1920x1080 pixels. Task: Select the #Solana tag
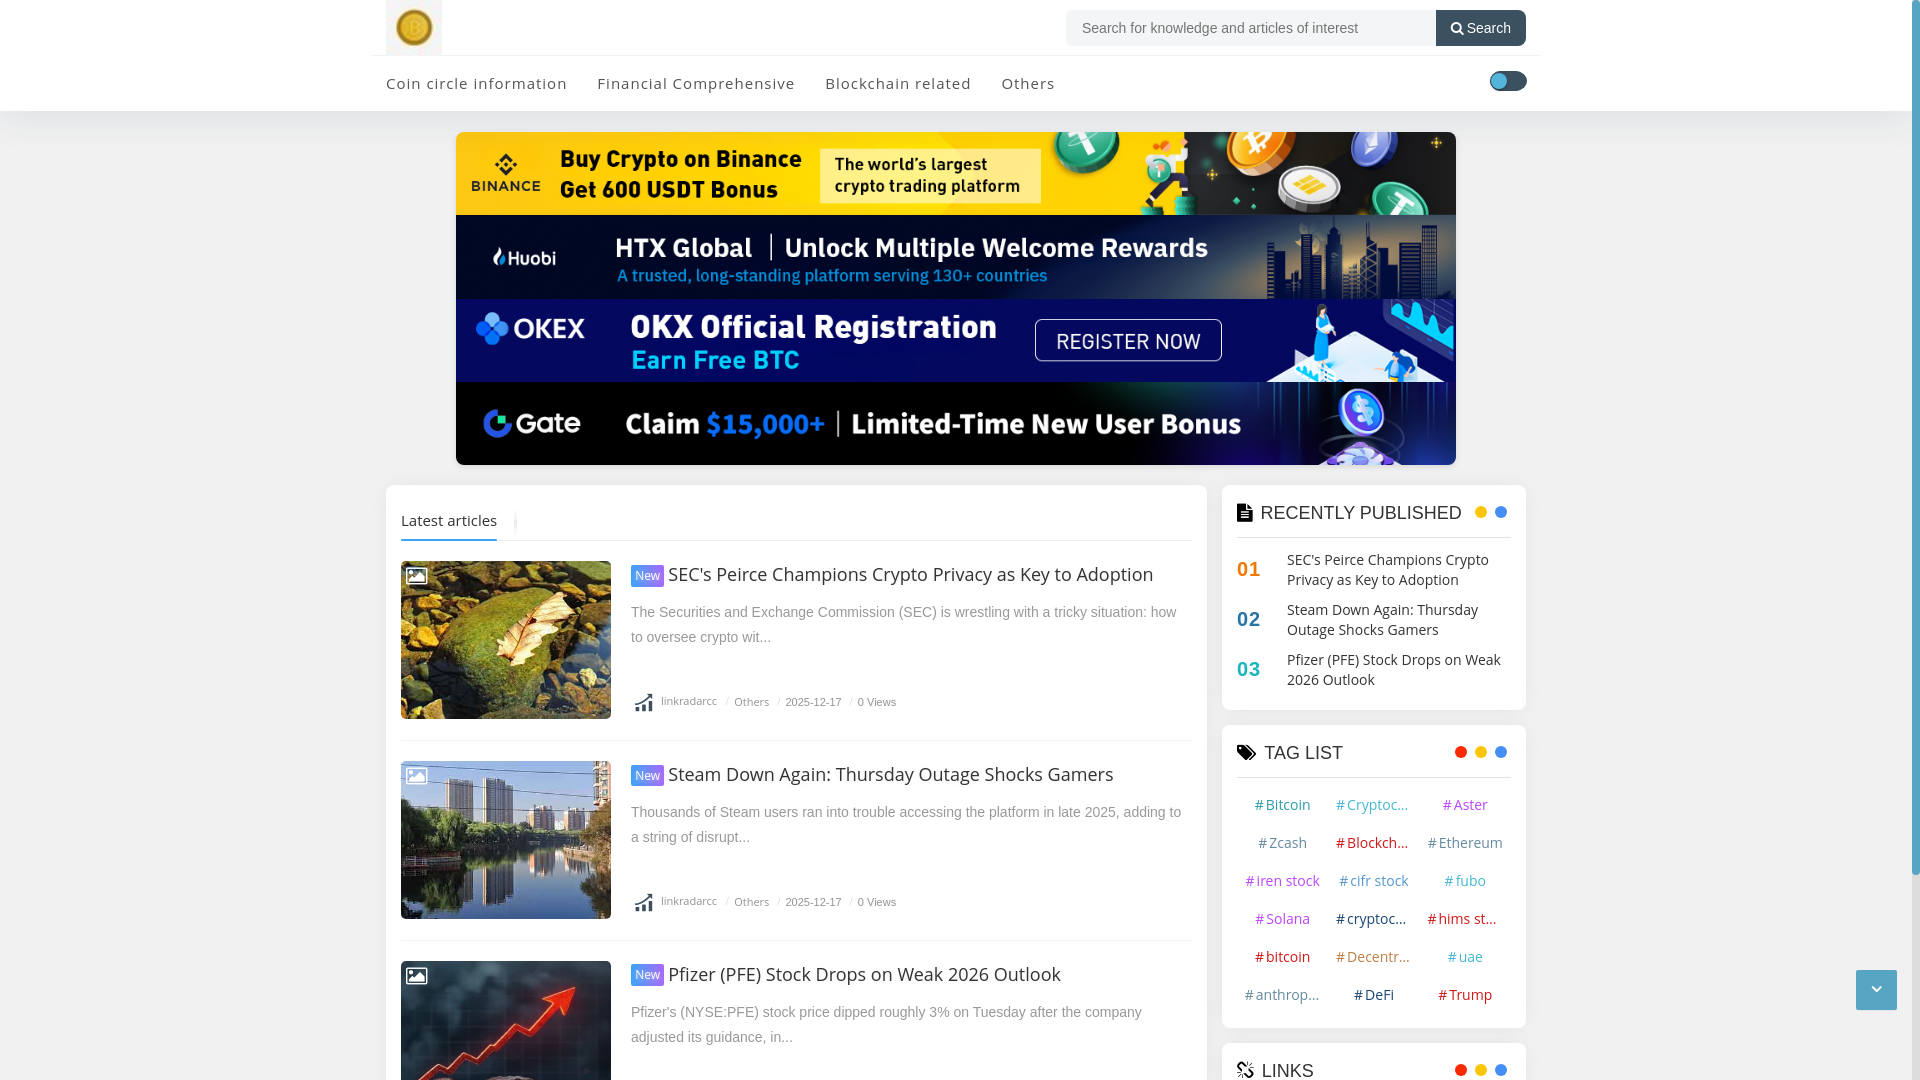[1282, 919]
